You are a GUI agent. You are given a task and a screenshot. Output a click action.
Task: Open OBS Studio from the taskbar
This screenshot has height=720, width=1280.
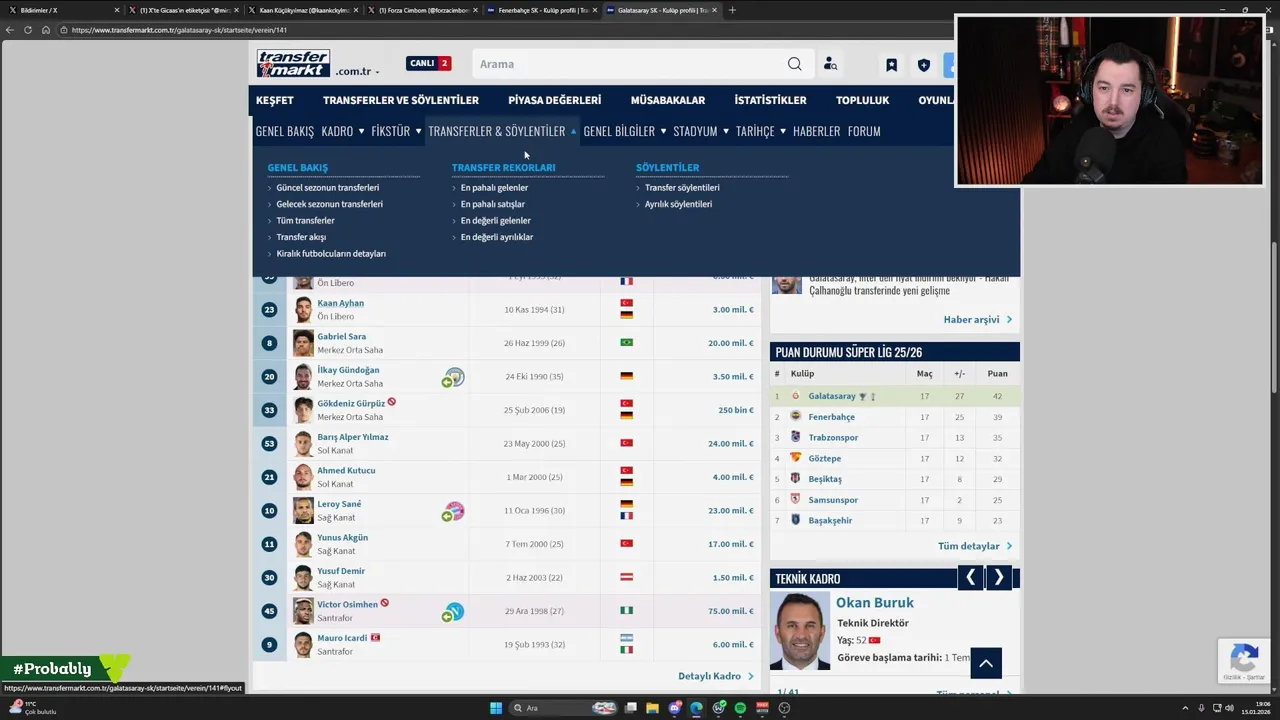(784, 708)
